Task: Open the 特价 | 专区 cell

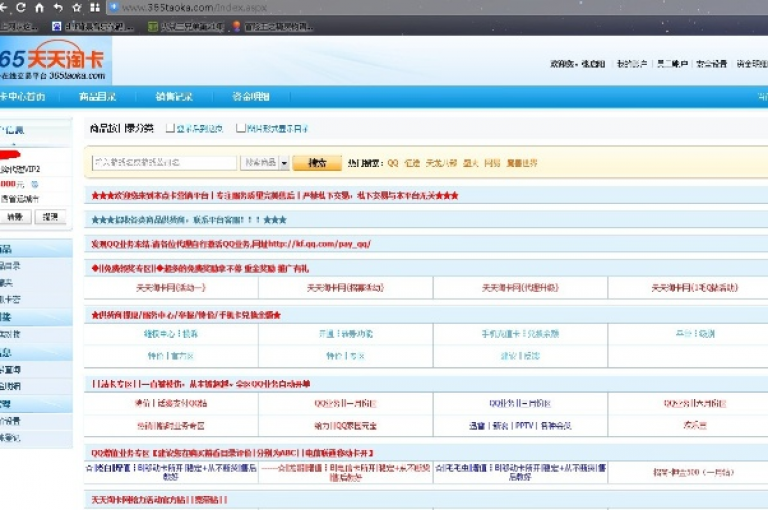Action: (345, 356)
